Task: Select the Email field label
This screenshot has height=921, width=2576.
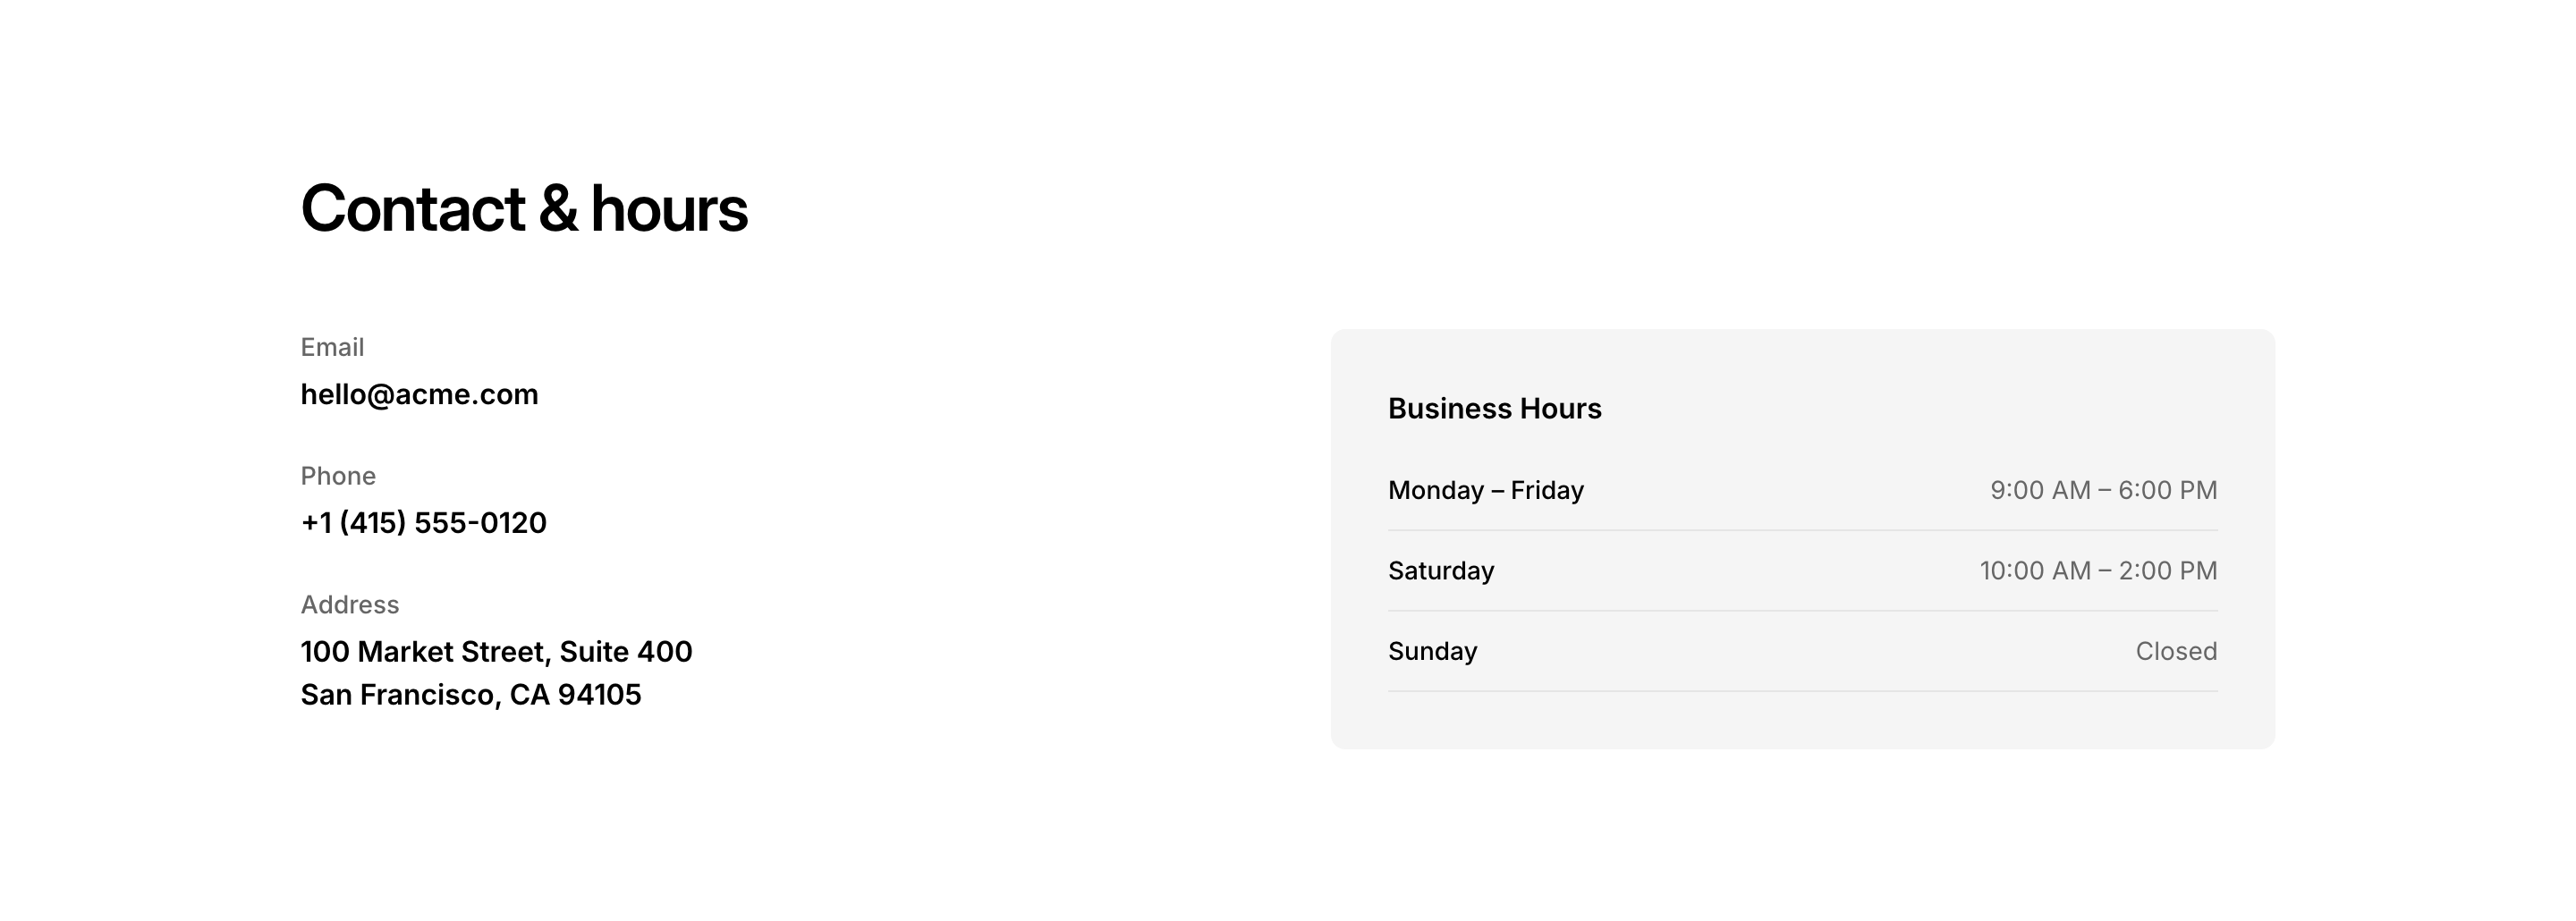Action: 332,347
